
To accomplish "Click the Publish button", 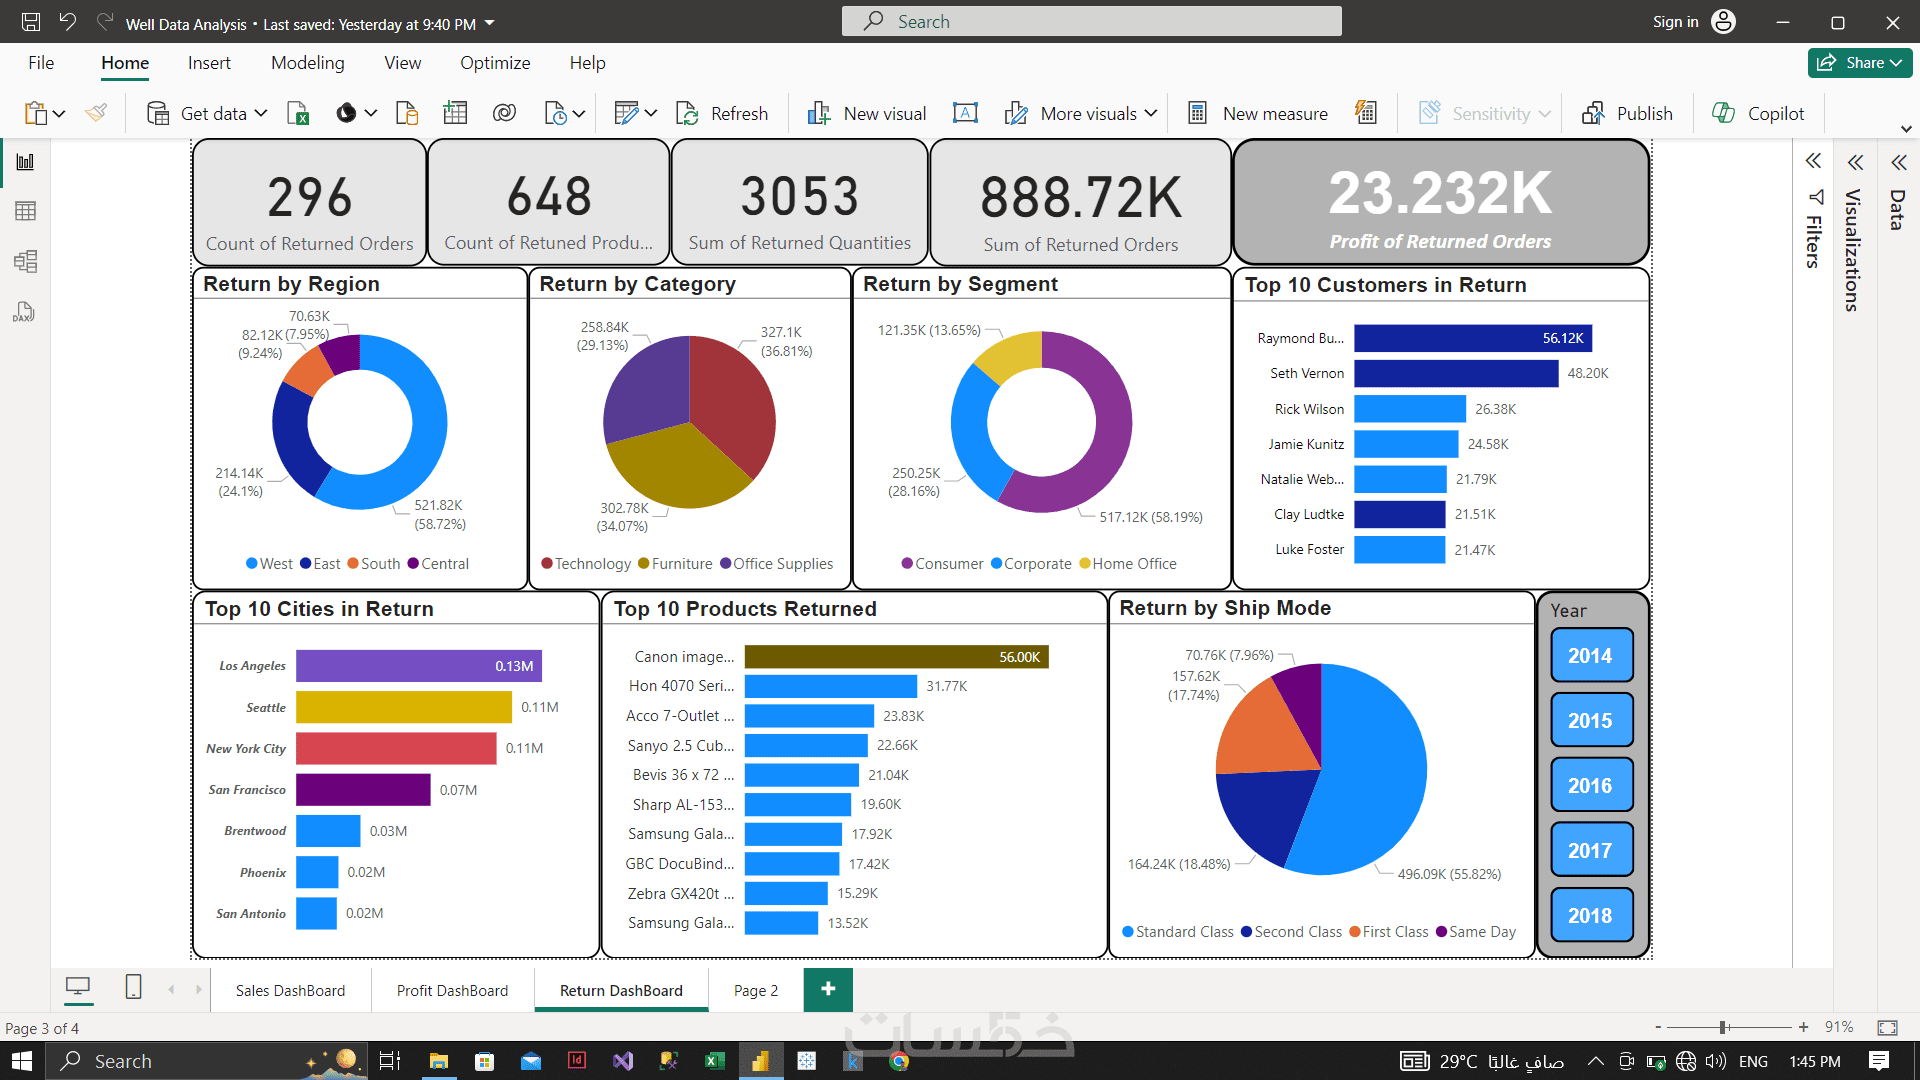I will pyautogui.click(x=1627, y=113).
